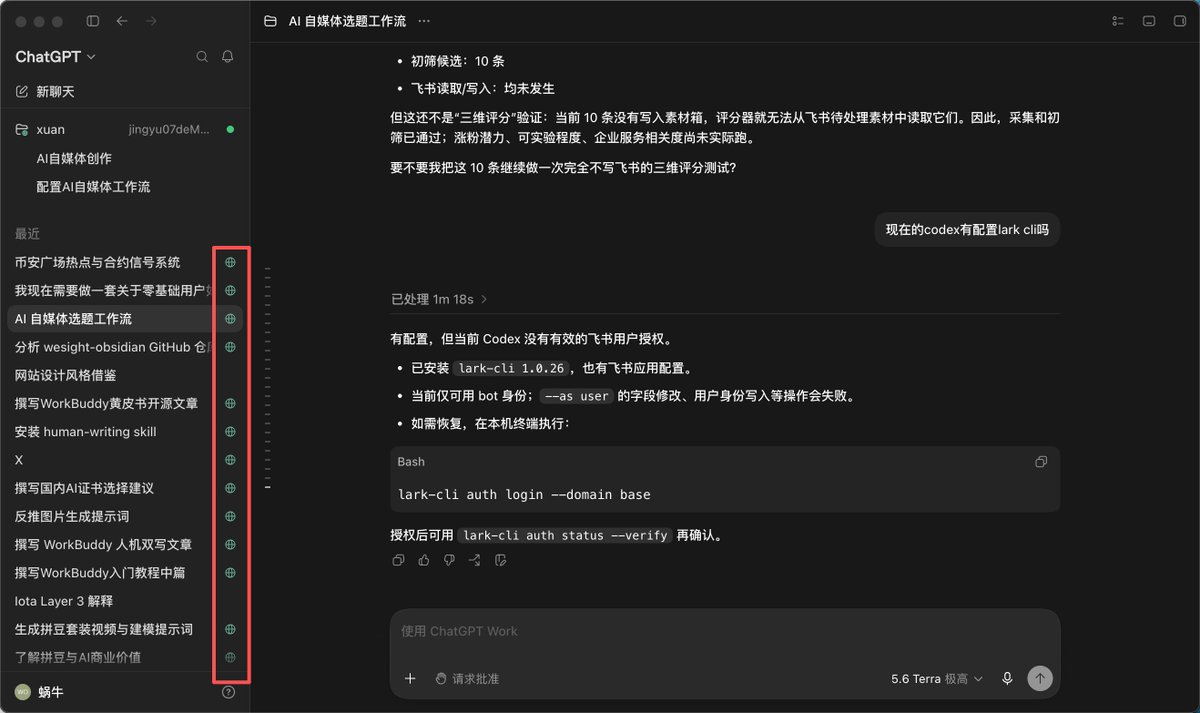Click the globe icon on 币安广场热点 row
The image size is (1200, 713).
click(x=230, y=262)
